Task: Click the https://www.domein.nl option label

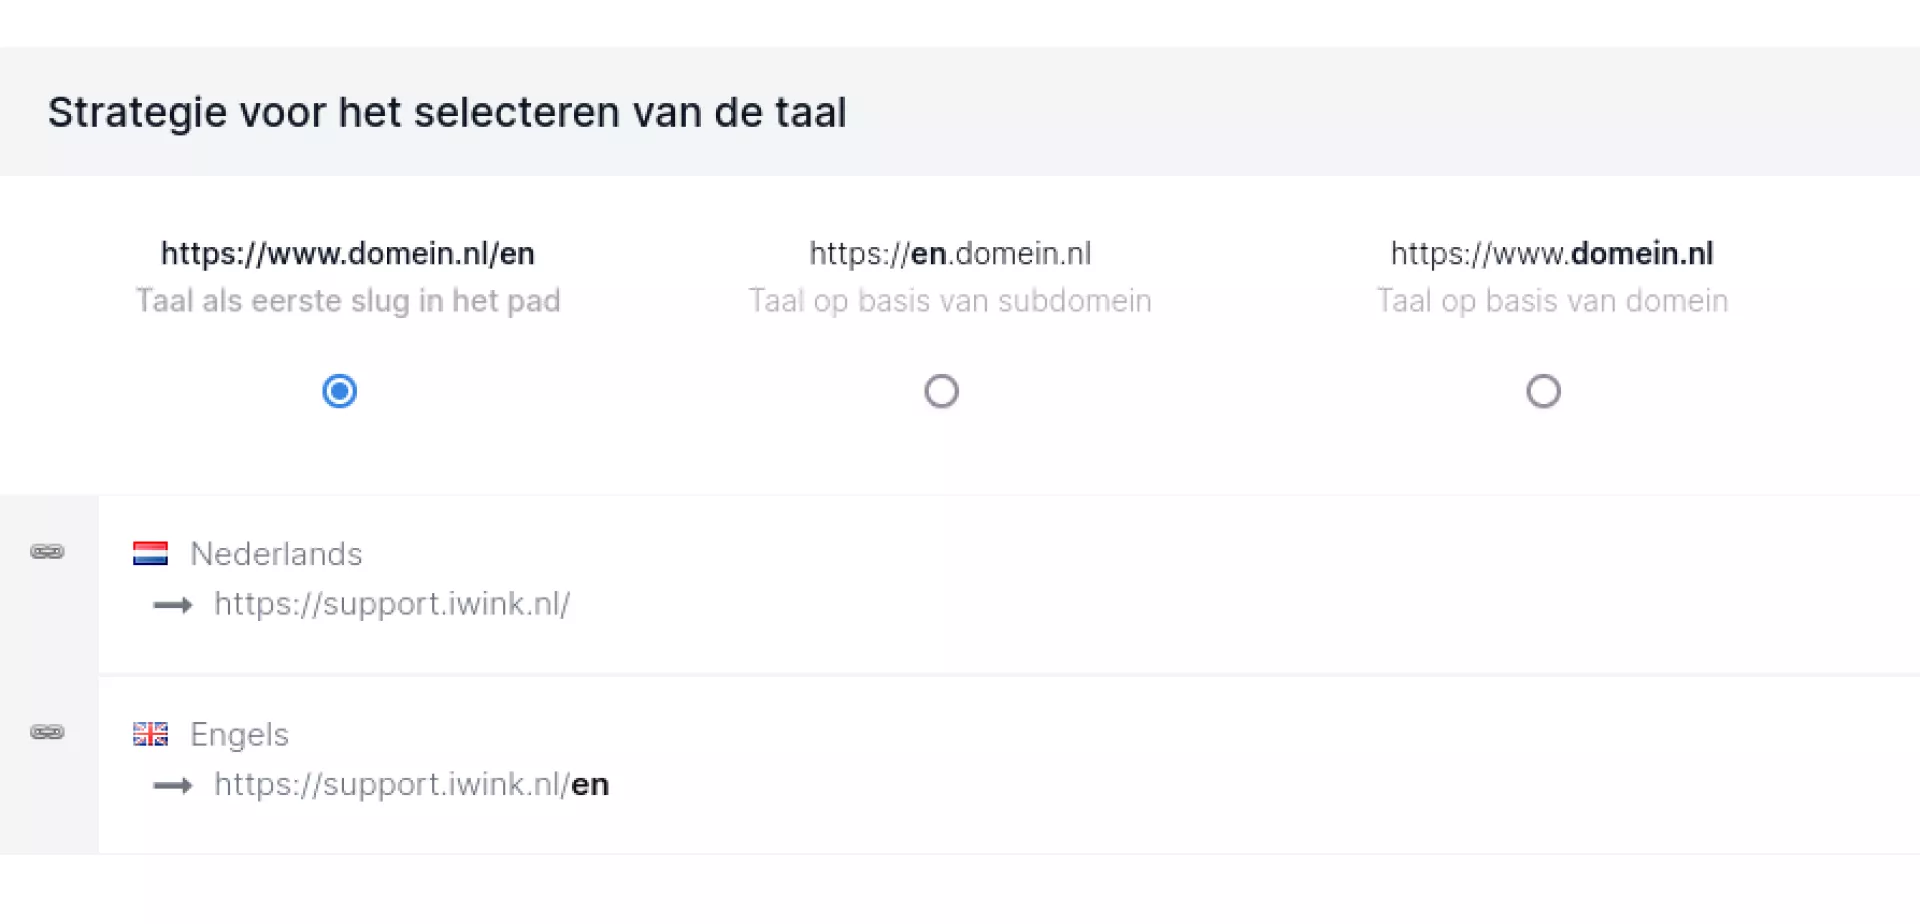Action: [1552, 254]
